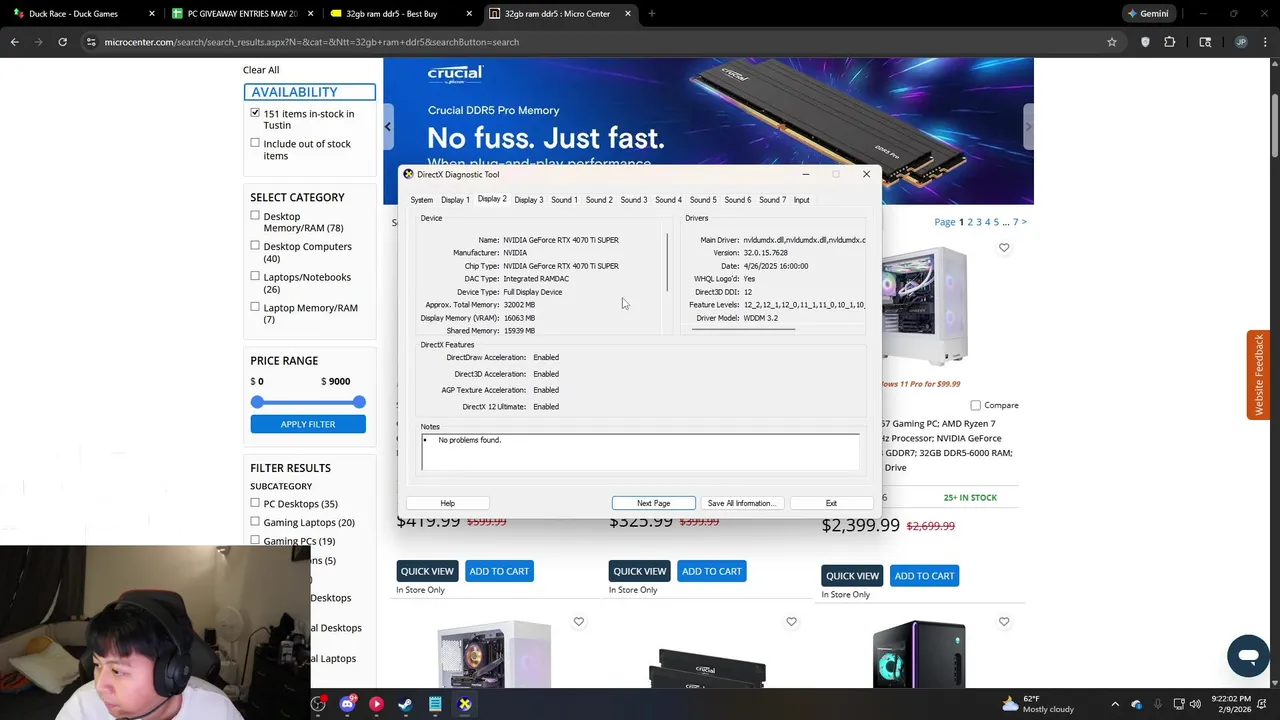
Task: Check Laptop Memory/RAM (7) category
Action: pos(255,307)
